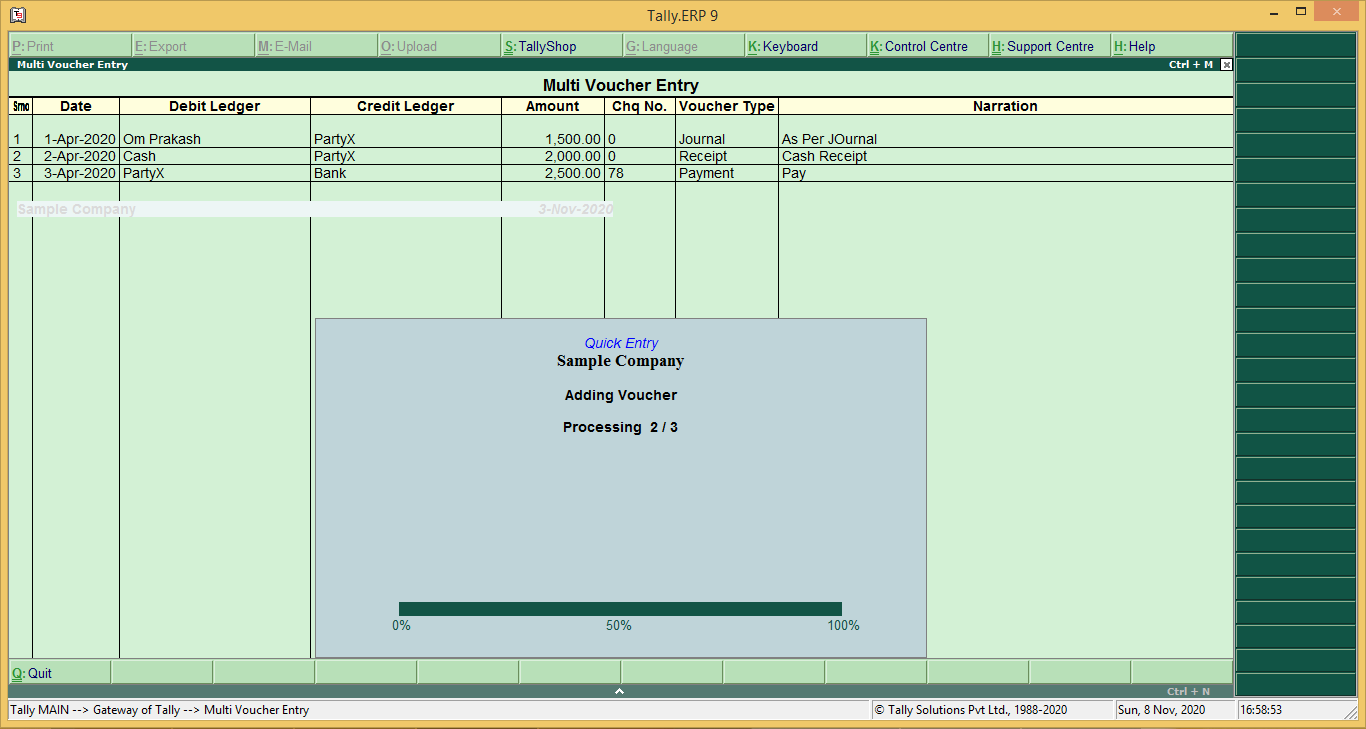Screen dimensions: 1366x729
Task: Click the Ctrl+N indicator at bottom right
Action: [1189, 689]
